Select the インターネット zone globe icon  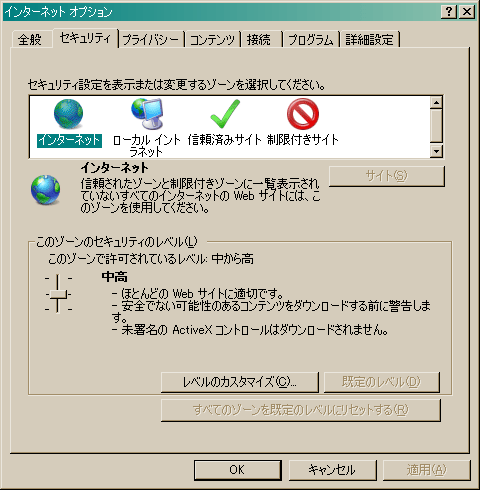(x=69, y=114)
